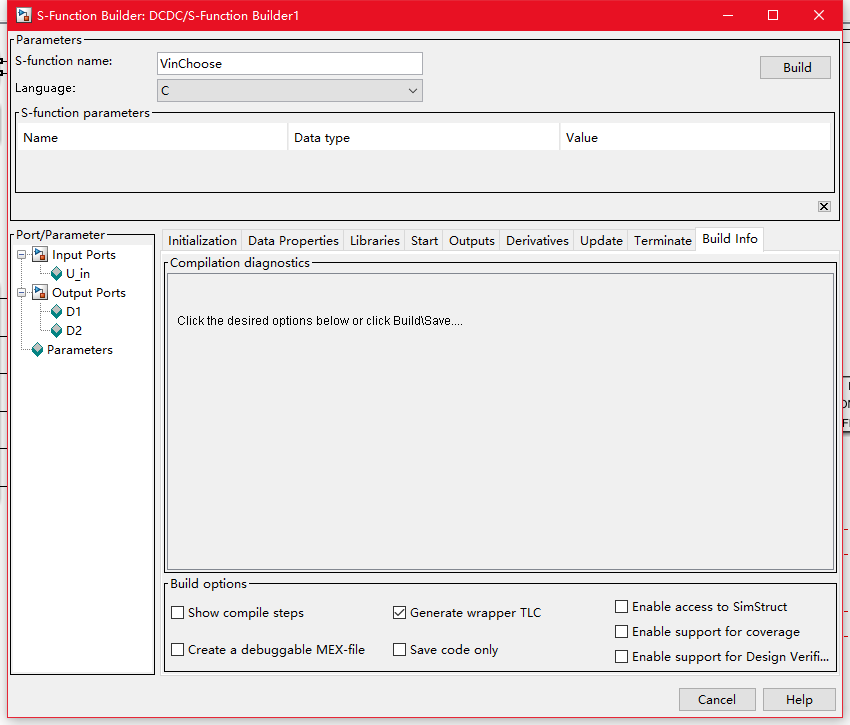Select the Parameters tree entry
850x725 pixels.
click(80, 350)
